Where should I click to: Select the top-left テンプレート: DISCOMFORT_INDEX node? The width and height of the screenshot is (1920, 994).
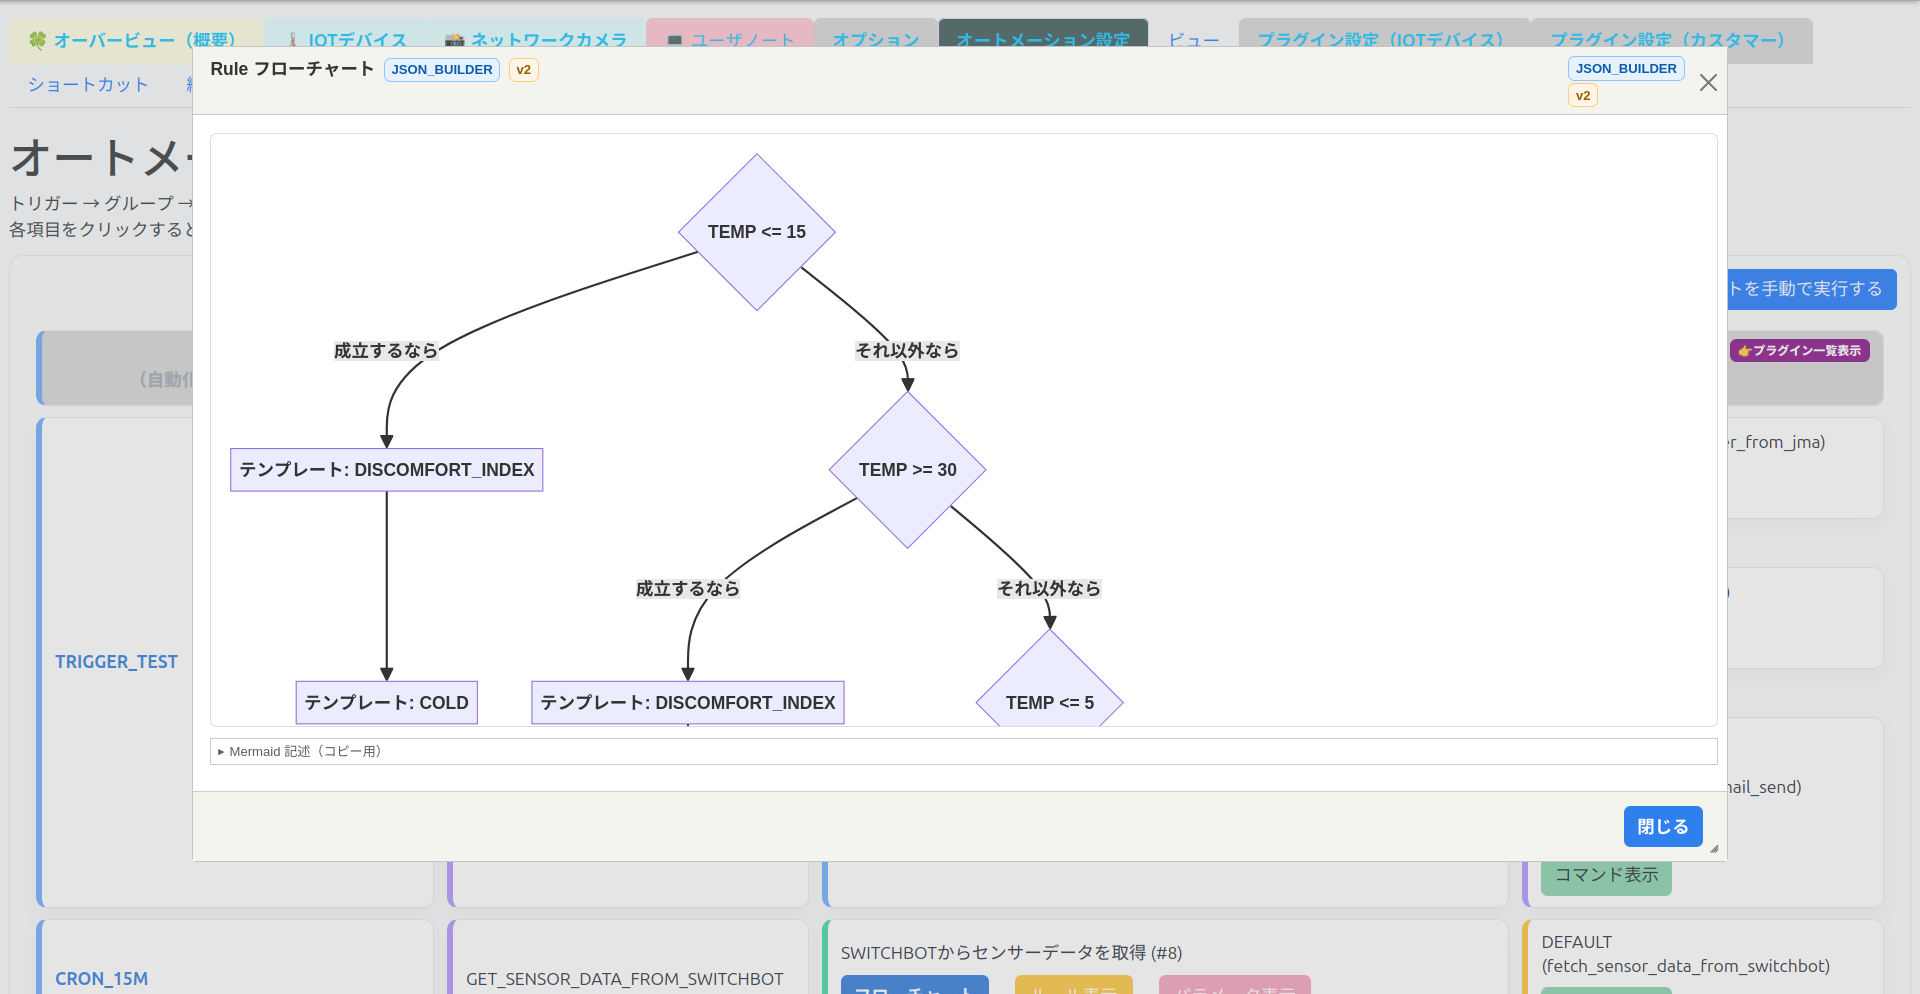coord(386,470)
